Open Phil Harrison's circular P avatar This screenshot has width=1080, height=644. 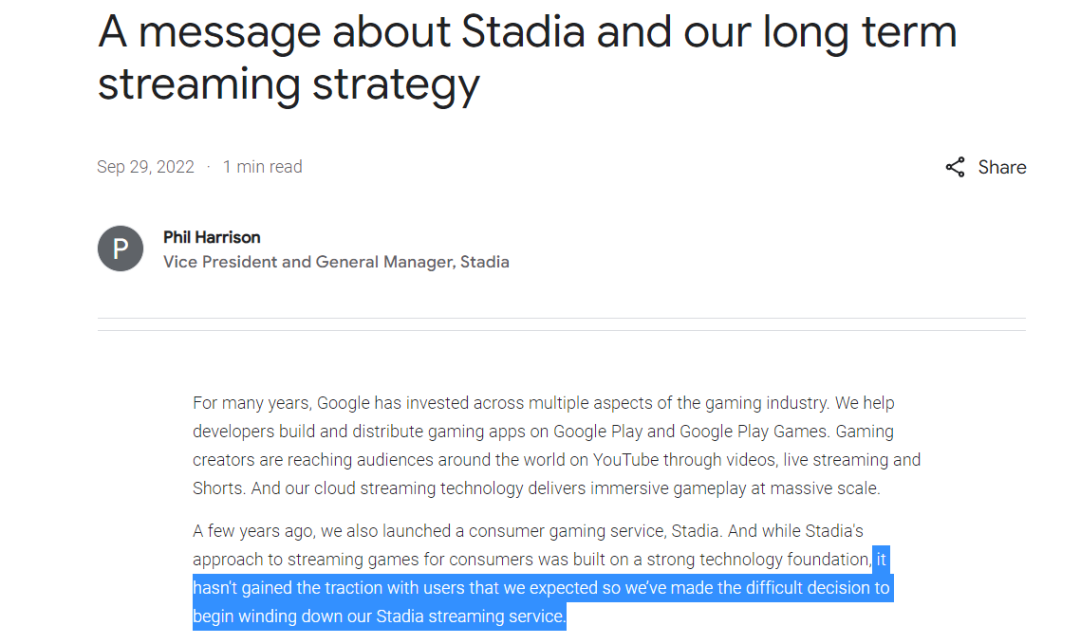pyautogui.click(x=121, y=249)
